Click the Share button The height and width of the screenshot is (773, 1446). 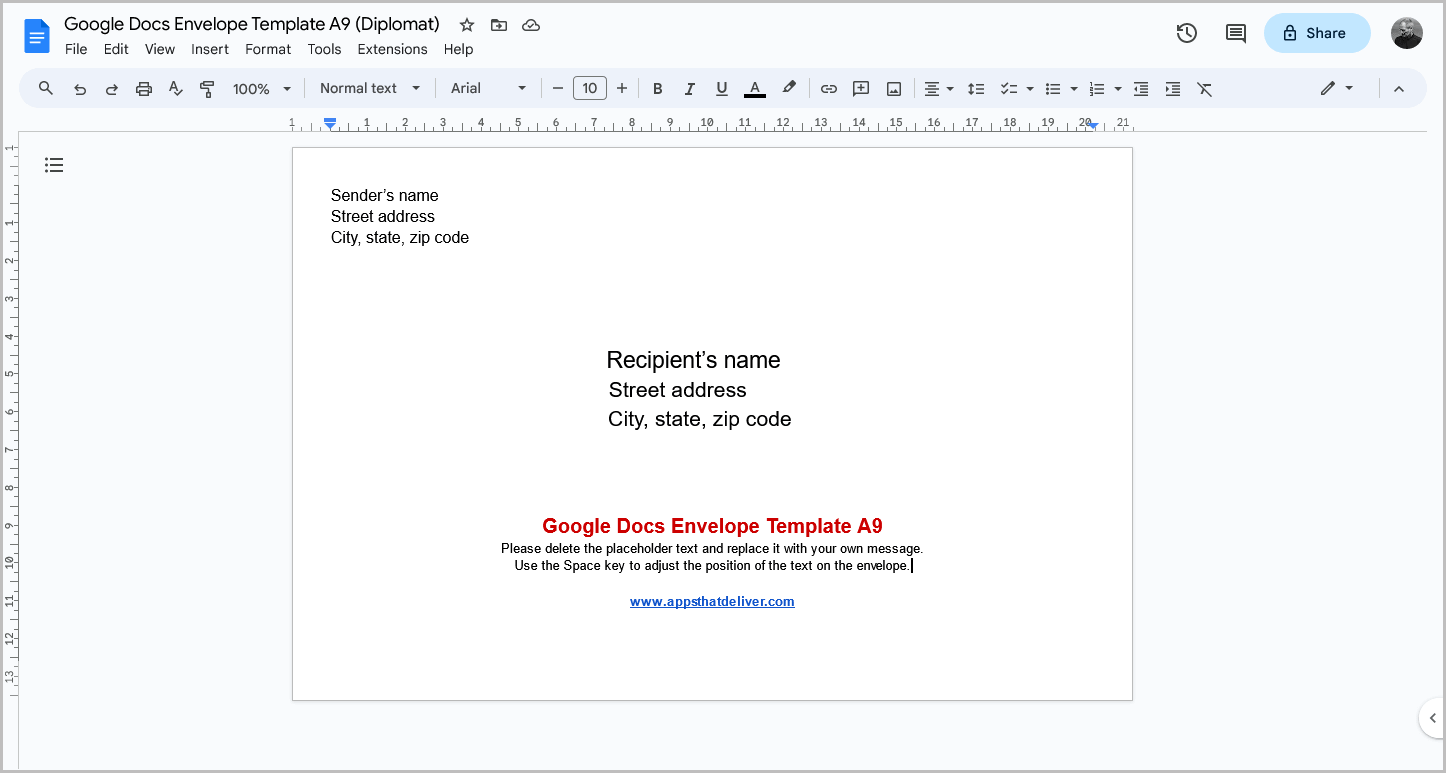point(1316,32)
